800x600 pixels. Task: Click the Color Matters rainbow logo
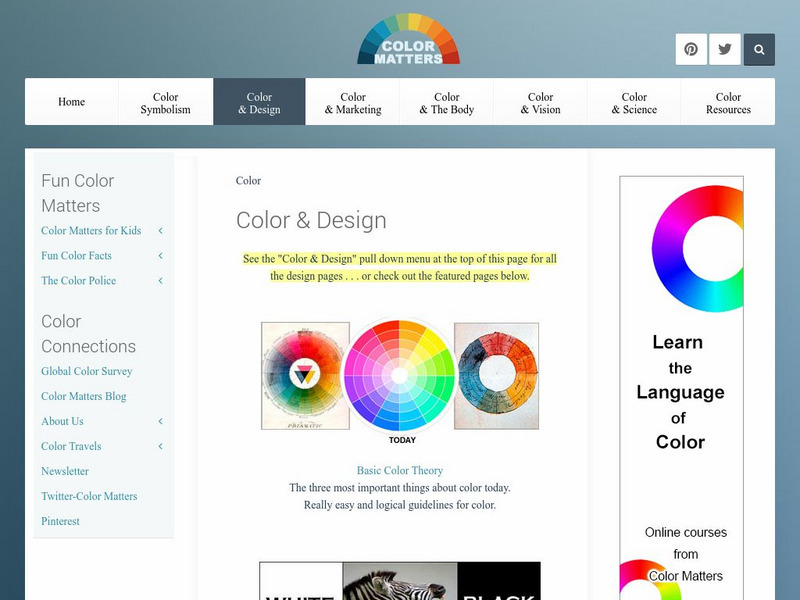click(x=408, y=41)
